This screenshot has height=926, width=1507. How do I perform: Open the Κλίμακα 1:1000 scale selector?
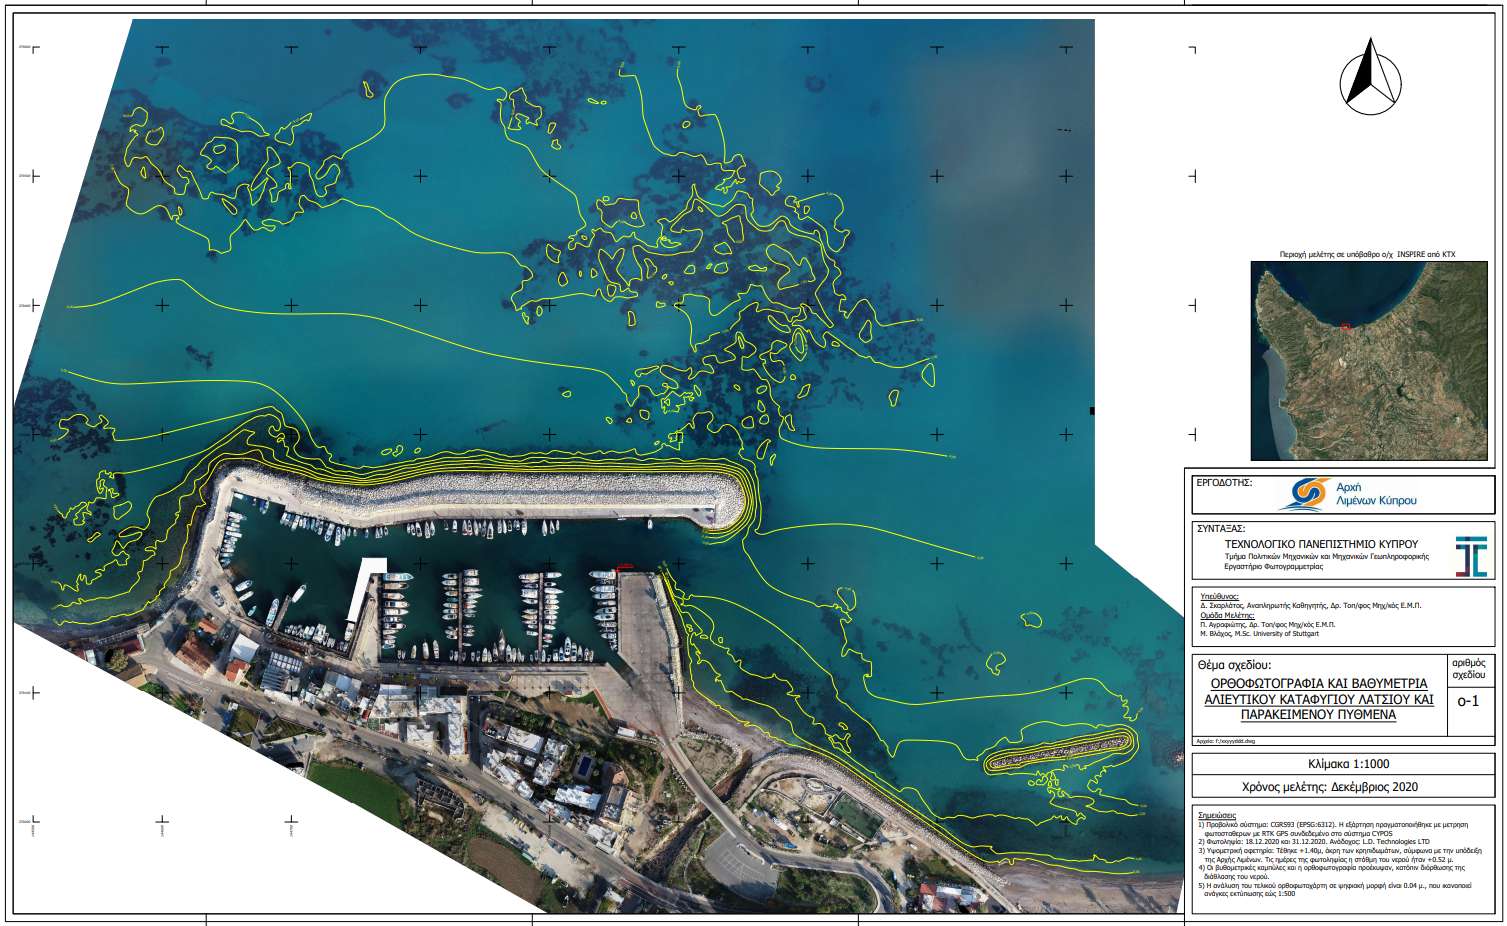coord(1339,765)
